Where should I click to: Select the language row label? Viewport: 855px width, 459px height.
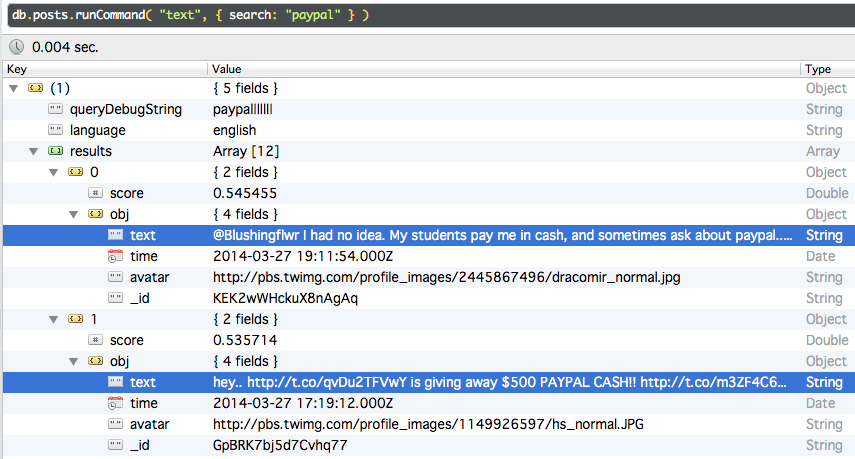(98, 130)
